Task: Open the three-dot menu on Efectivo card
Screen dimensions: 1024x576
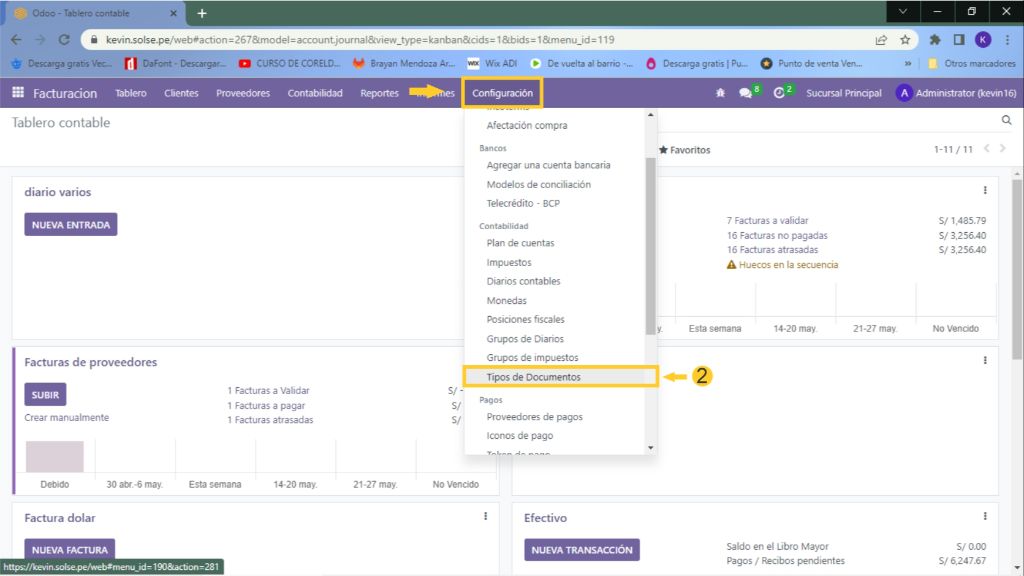Action: coord(985,516)
